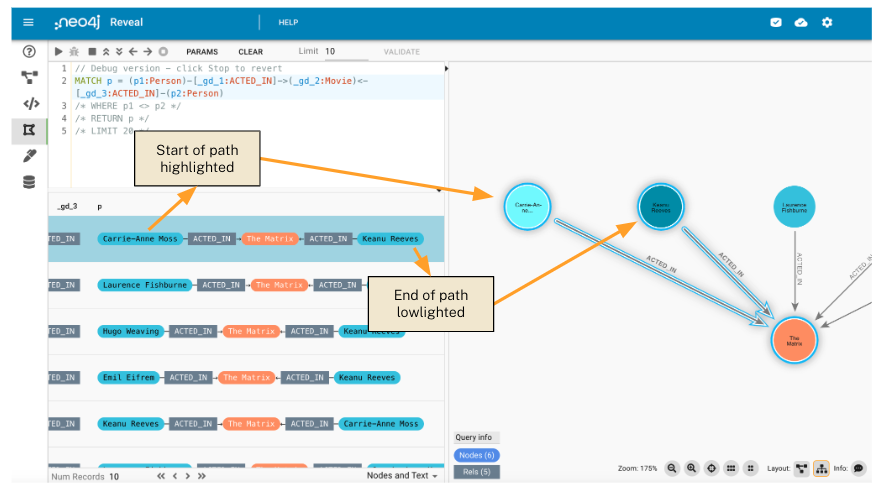This screenshot has height=493, width=885.
Task: Select the Laurence Fishburne graph node
Action: pyautogui.click(x=794, y=207)
